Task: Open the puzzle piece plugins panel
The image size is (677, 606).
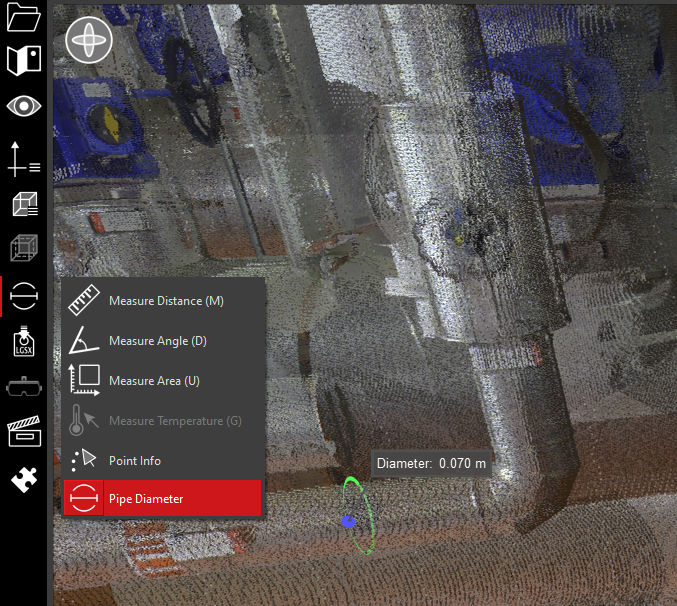Action: 23,481
